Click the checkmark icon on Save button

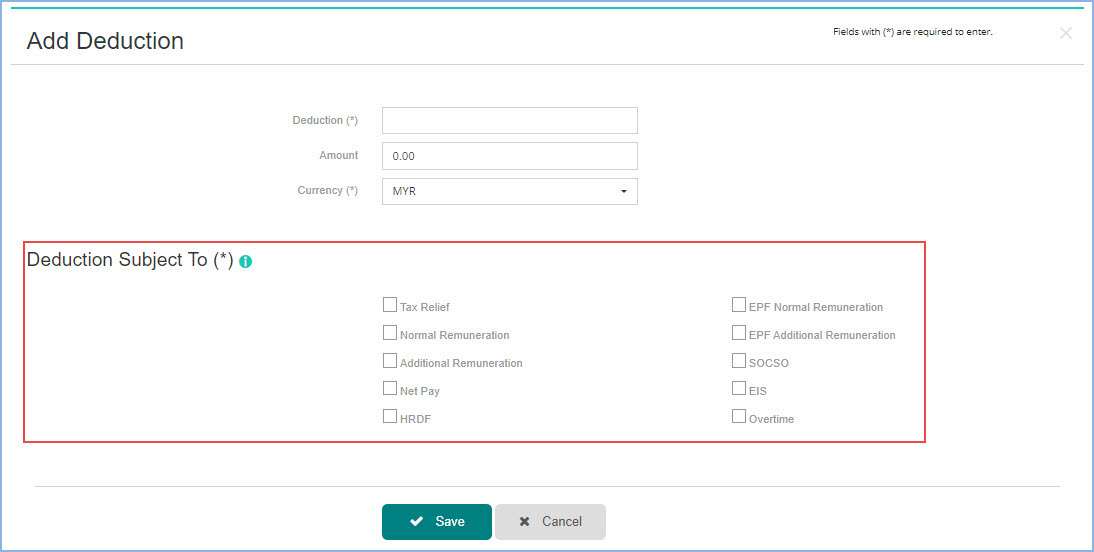click(417, 521)
